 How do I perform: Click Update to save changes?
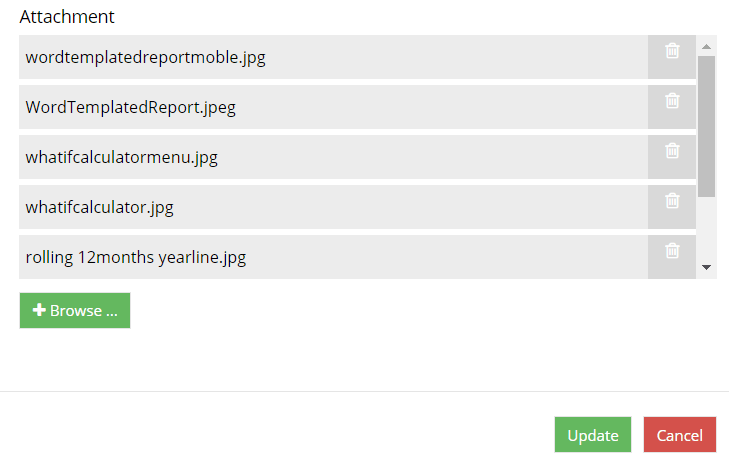[593, 434]
